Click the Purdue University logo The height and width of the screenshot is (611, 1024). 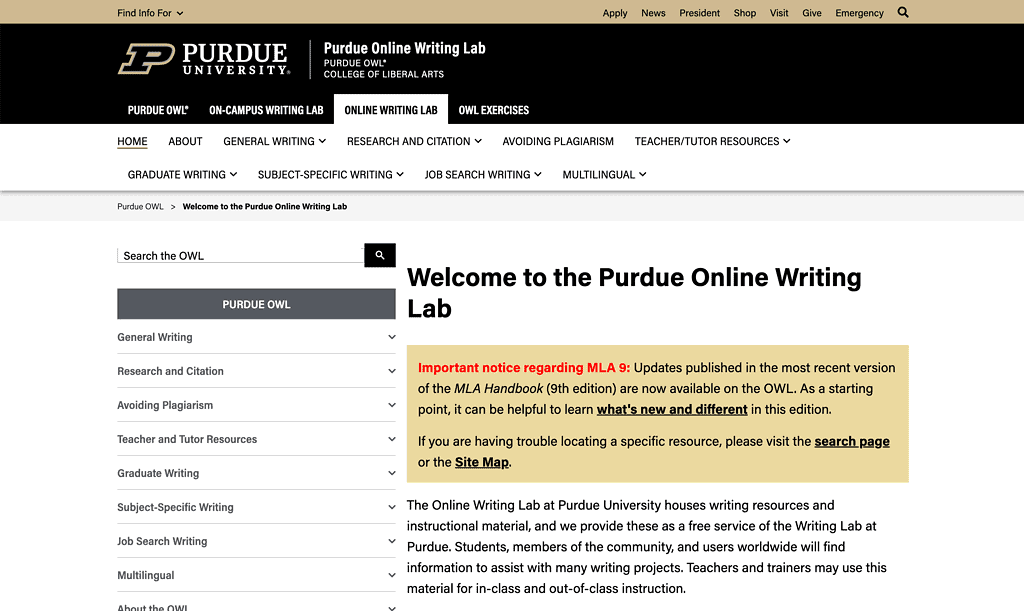click(204, 59)
